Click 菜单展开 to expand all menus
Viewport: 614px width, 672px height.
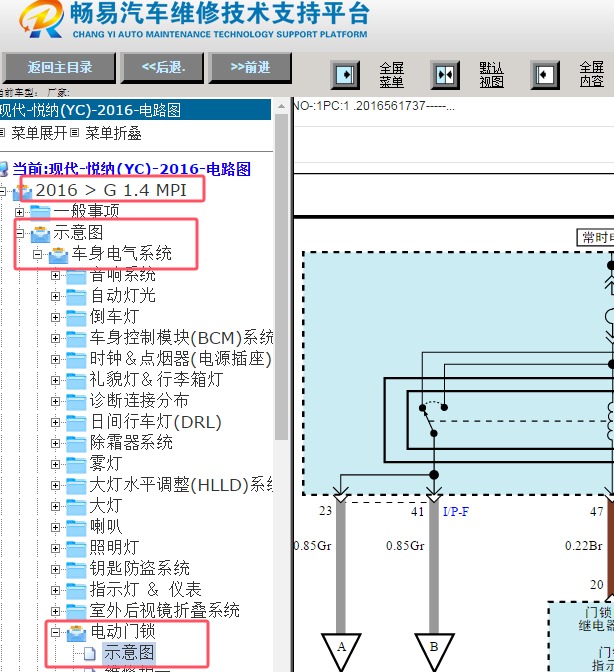coord(39,133)
